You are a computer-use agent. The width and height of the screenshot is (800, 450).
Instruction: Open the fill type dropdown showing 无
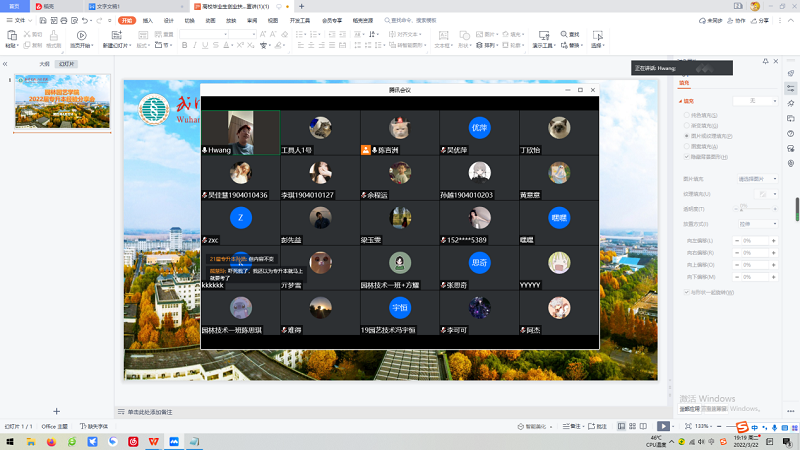[x=756, y=101]
